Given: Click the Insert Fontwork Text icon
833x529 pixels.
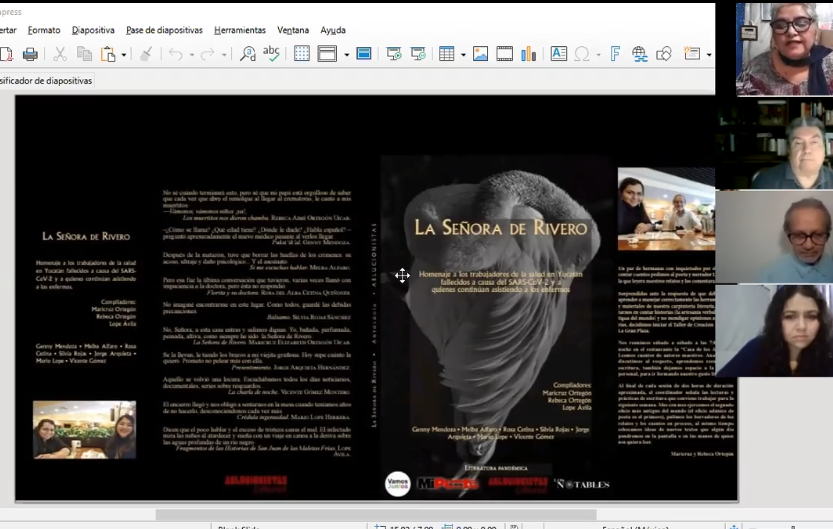Looking at the screenshot, I should pyautogui.click(x=615, y=54).
